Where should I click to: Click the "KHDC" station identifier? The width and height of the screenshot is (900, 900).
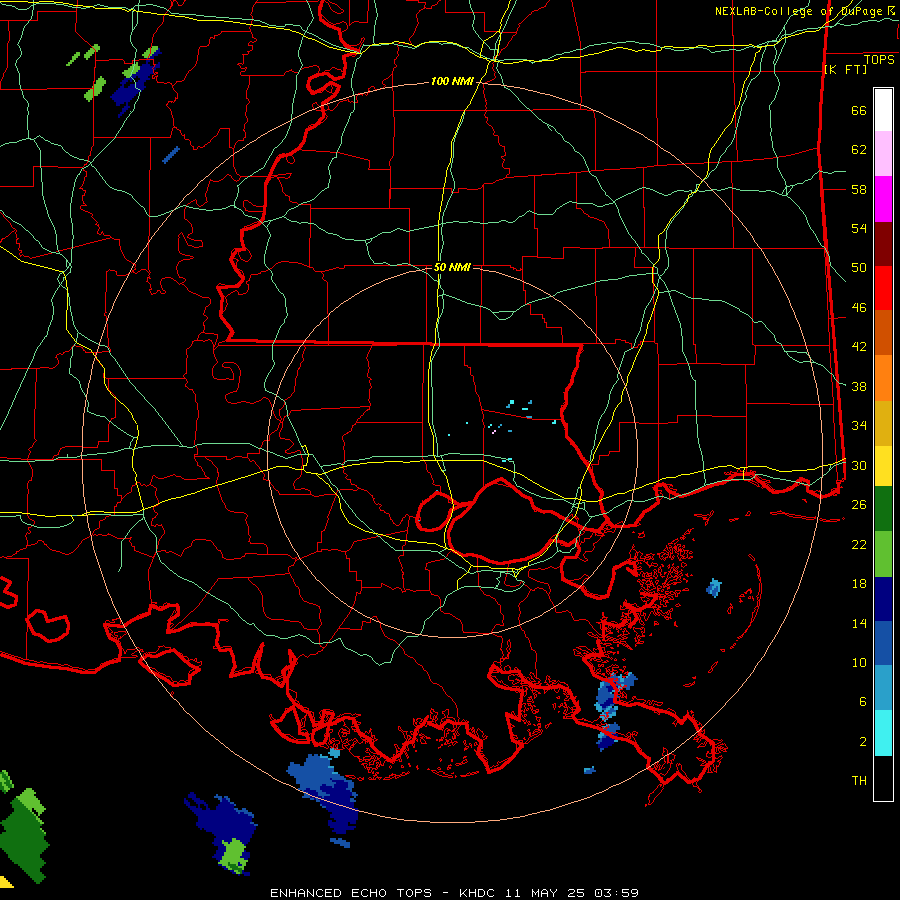(x=478, y=893)
